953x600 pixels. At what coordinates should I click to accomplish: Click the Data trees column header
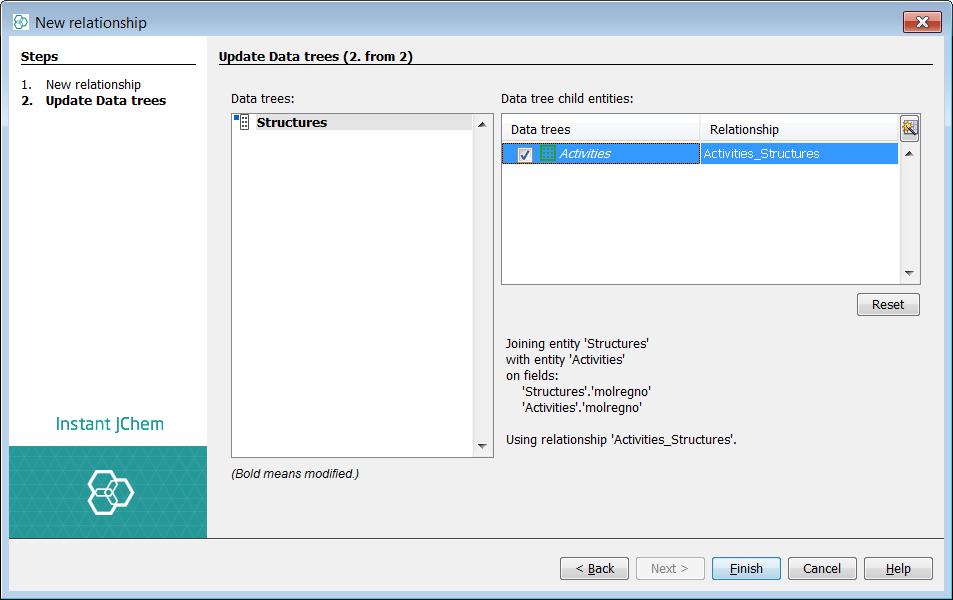(600, 129)
